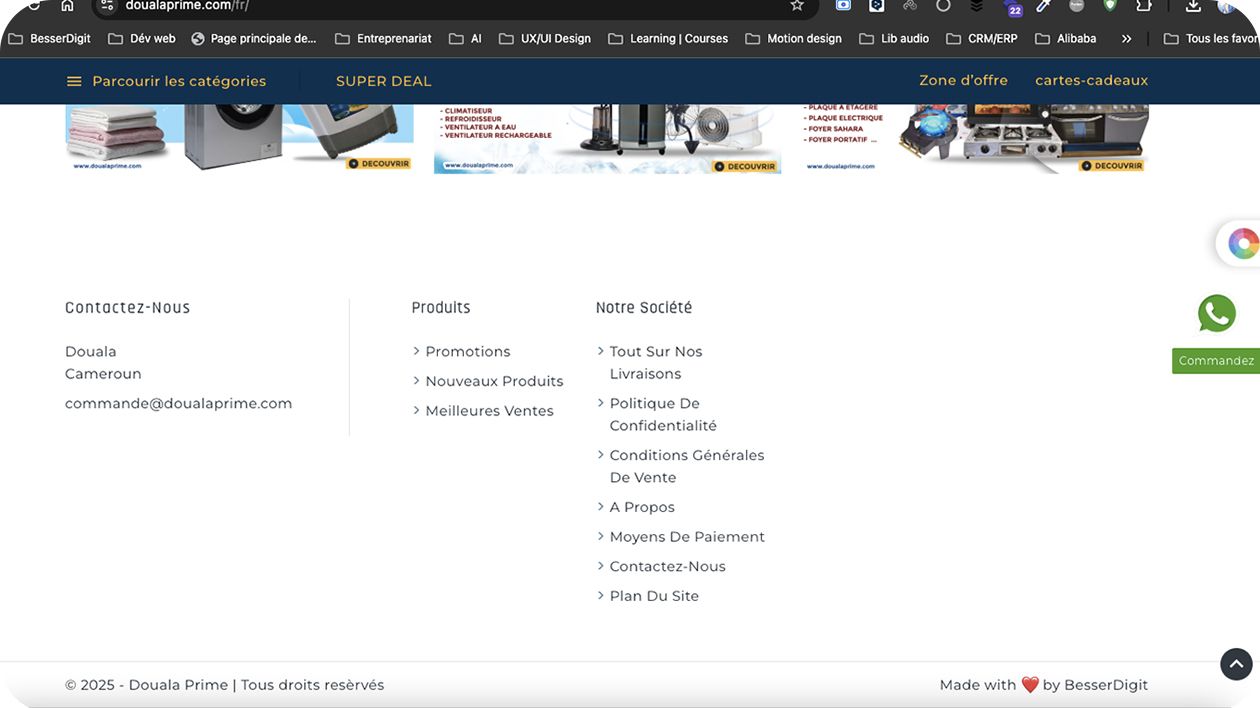Screen dimensions: 1260x708
Task: Click the Notre Société column heading
Action: coord(644,308)
